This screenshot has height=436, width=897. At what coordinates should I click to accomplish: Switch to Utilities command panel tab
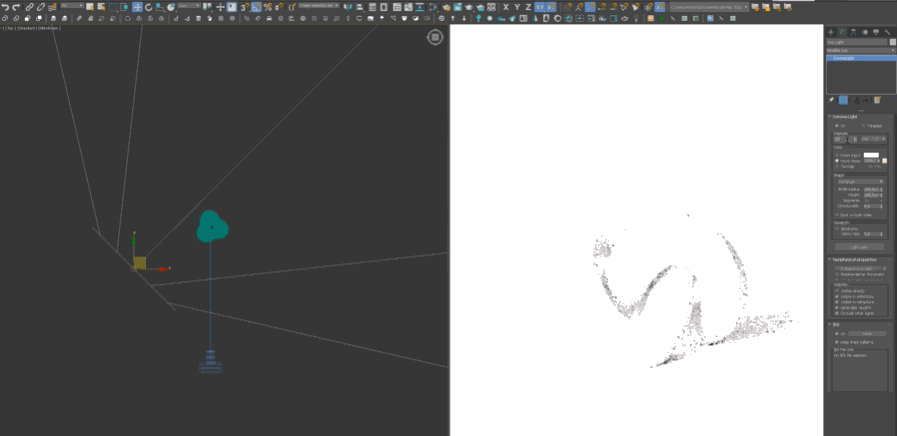click(x=888, y=31)
